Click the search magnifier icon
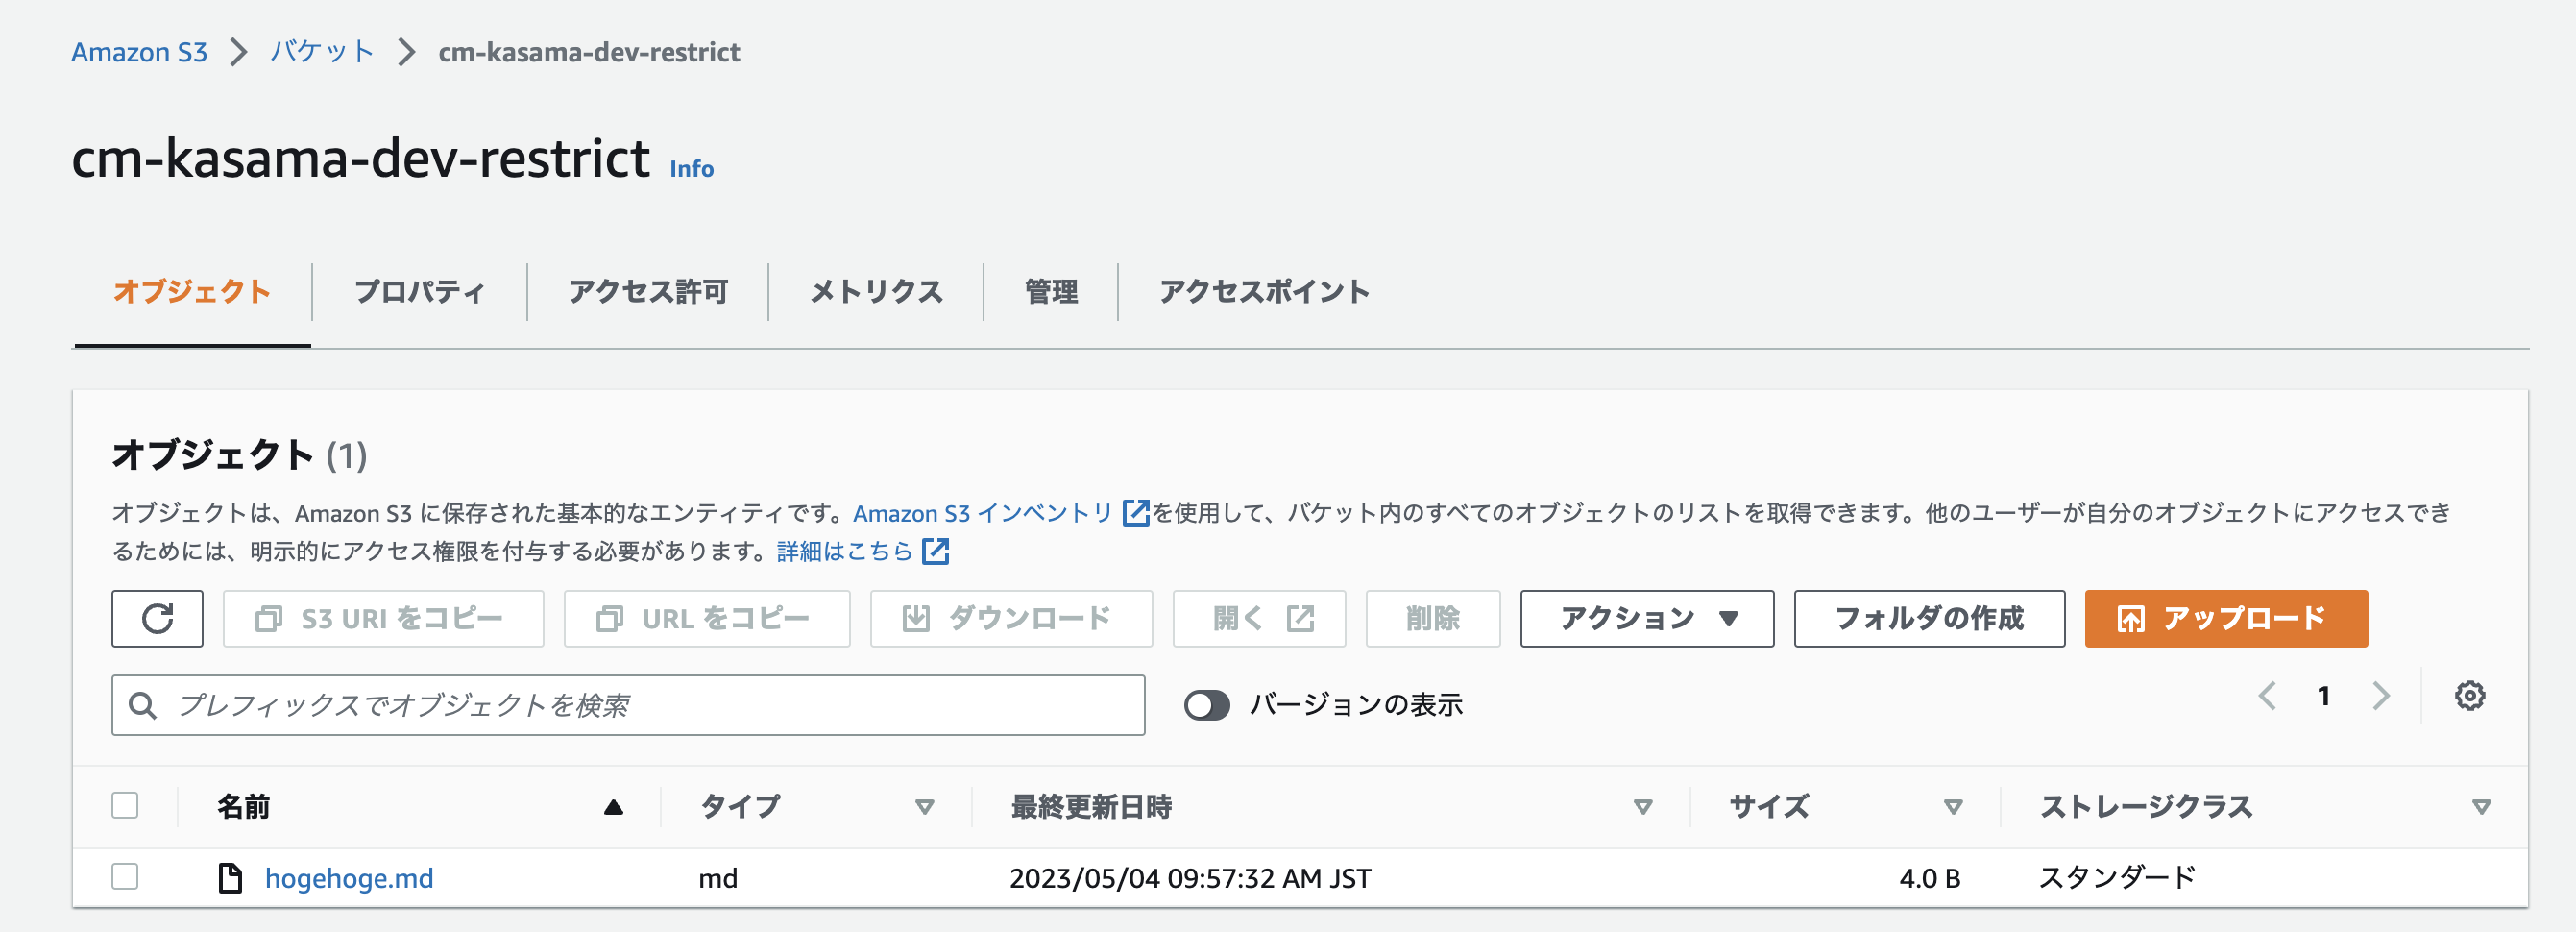The height and width of the screenshot is (932, 2576). (143, 705)
